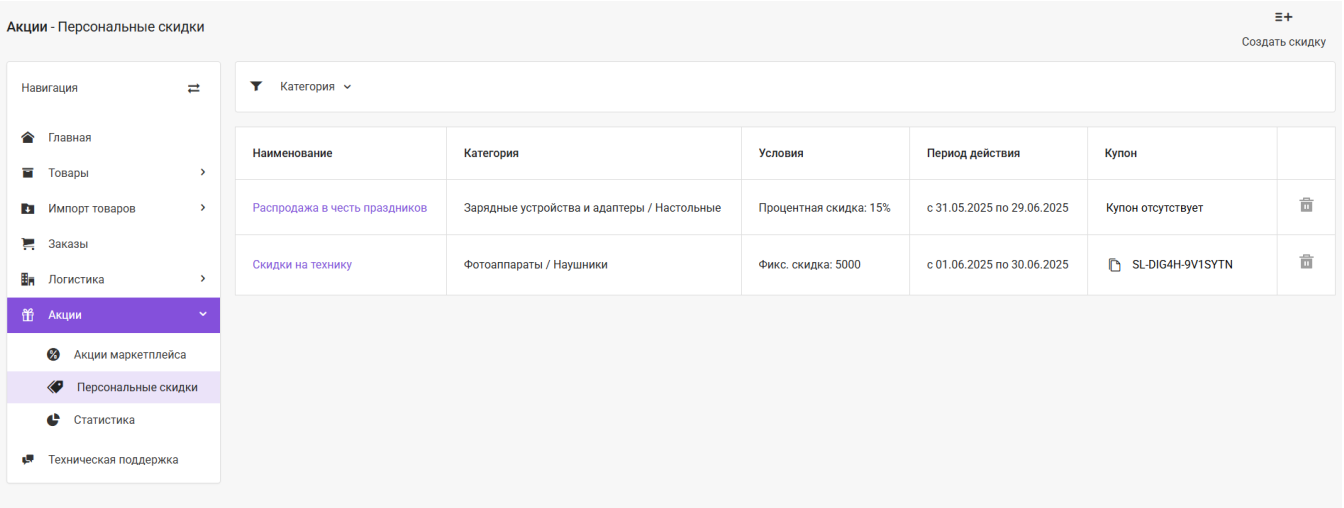Click the Главная home icon
The height and width of the screenshot is (508, 1344).
28,137
